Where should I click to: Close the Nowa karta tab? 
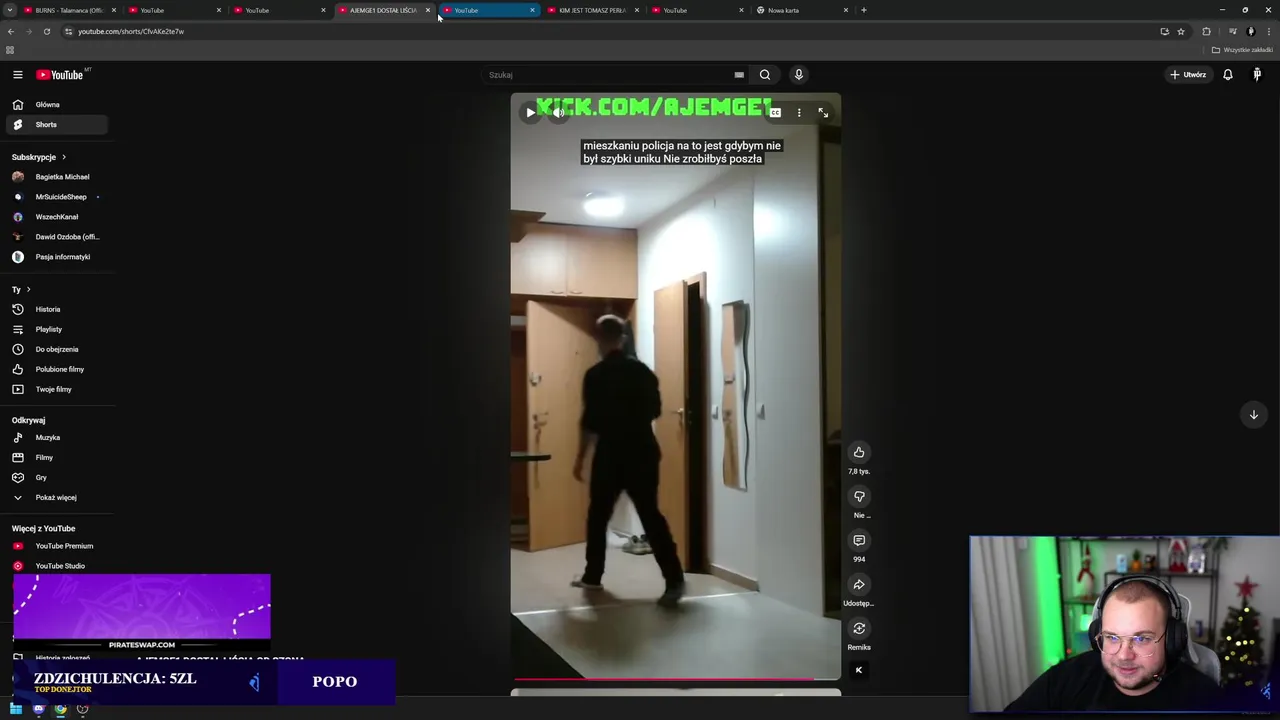coord(846,10)
